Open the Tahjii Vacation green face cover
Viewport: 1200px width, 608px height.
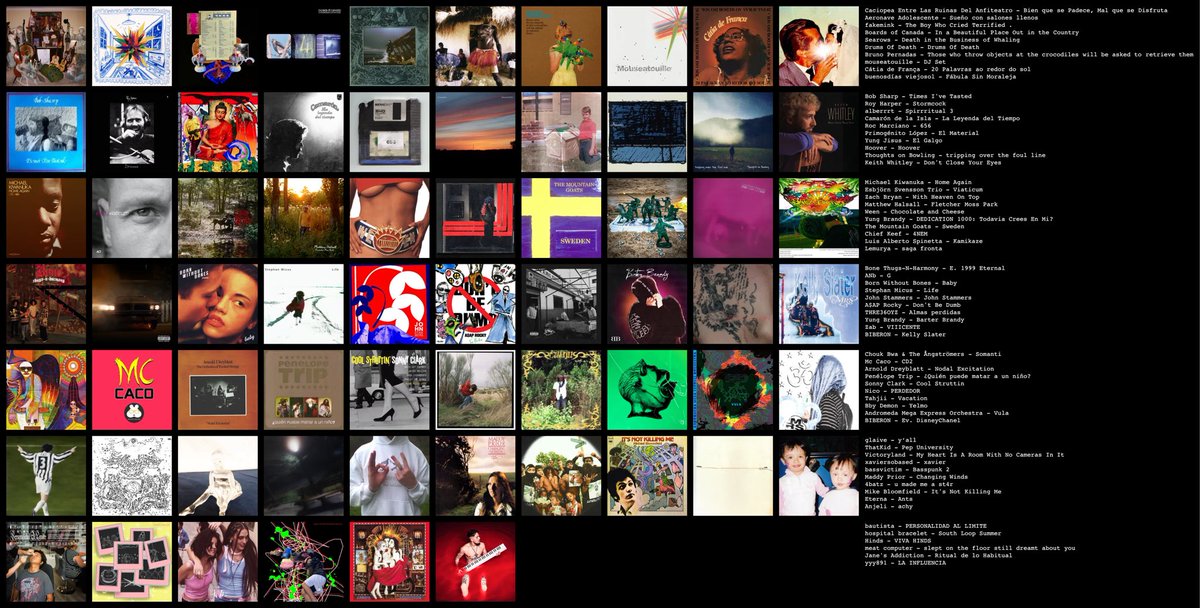pyautogui.click(x=647, y=390)
